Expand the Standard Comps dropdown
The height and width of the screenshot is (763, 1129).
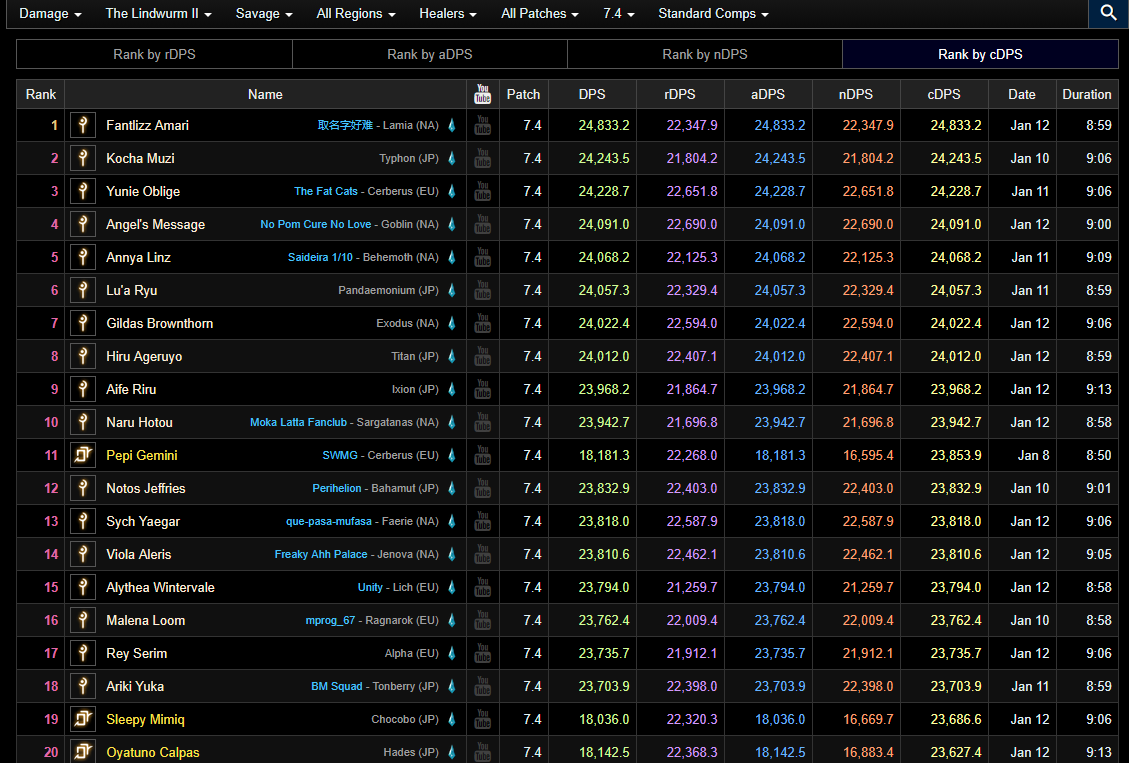[x=714, y=14]
